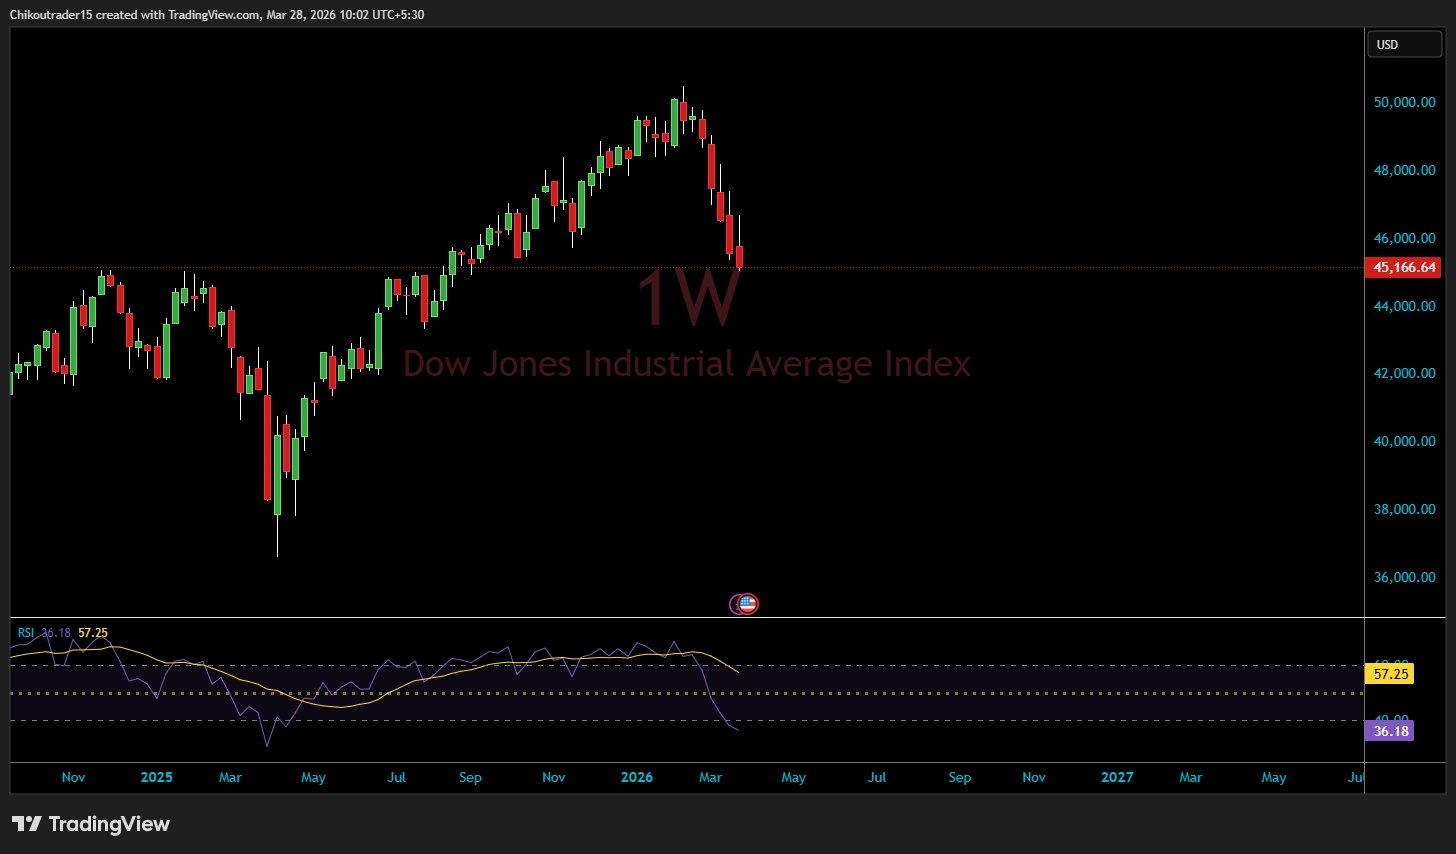1456x854 pixels.
Task: Select the 42,000.00 price scale label
Action: 1405,373
